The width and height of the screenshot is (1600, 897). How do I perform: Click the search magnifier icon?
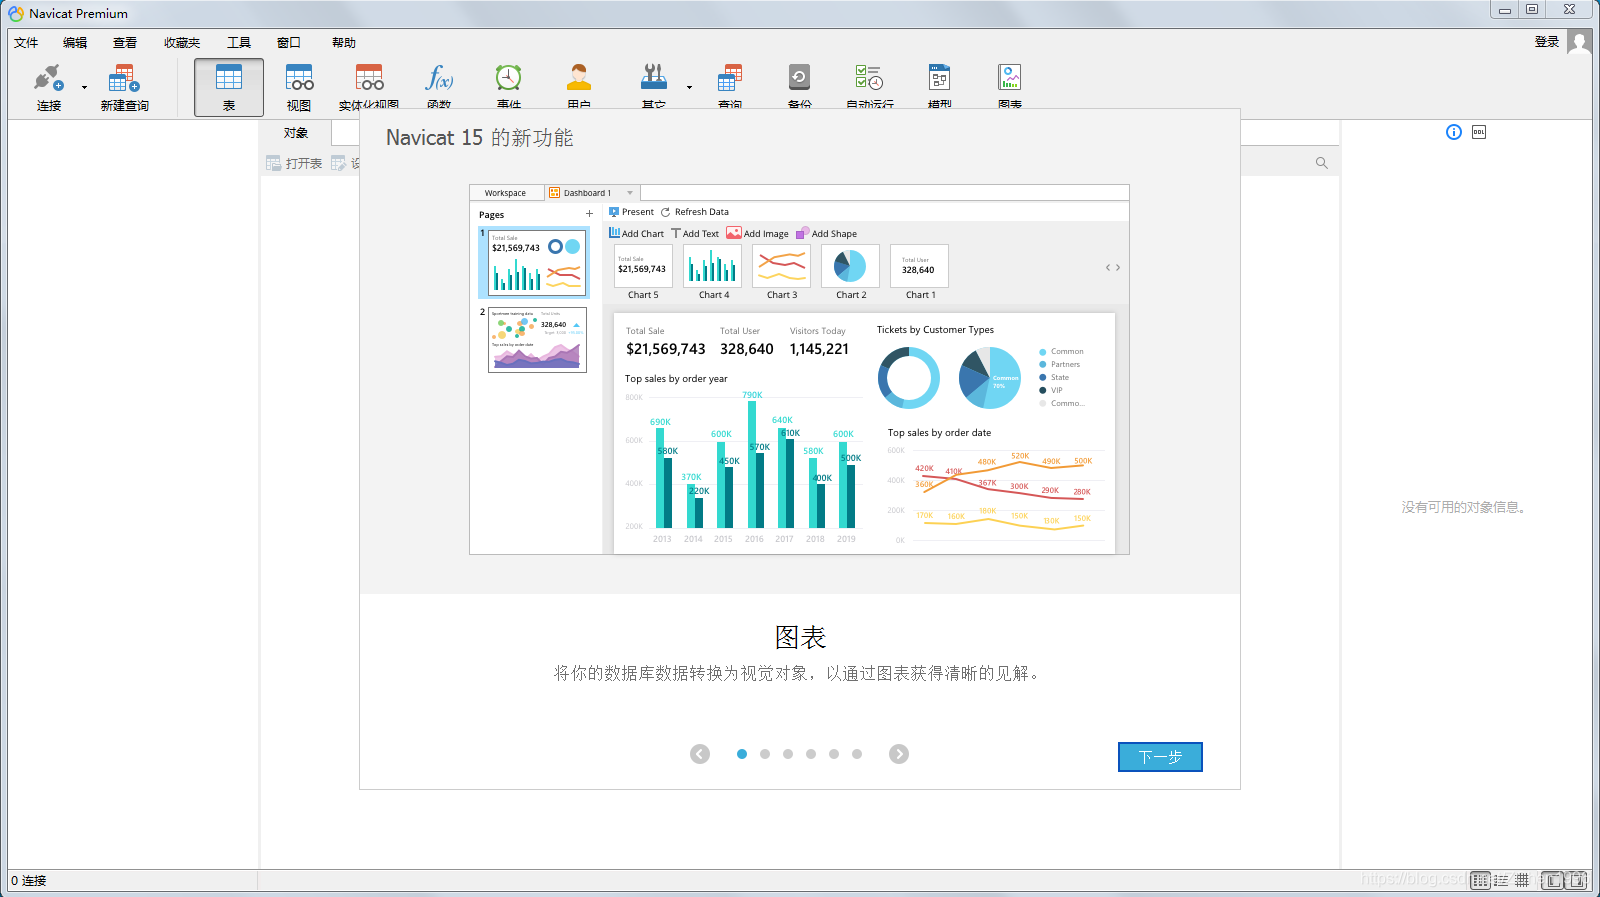coord(1322,163)
